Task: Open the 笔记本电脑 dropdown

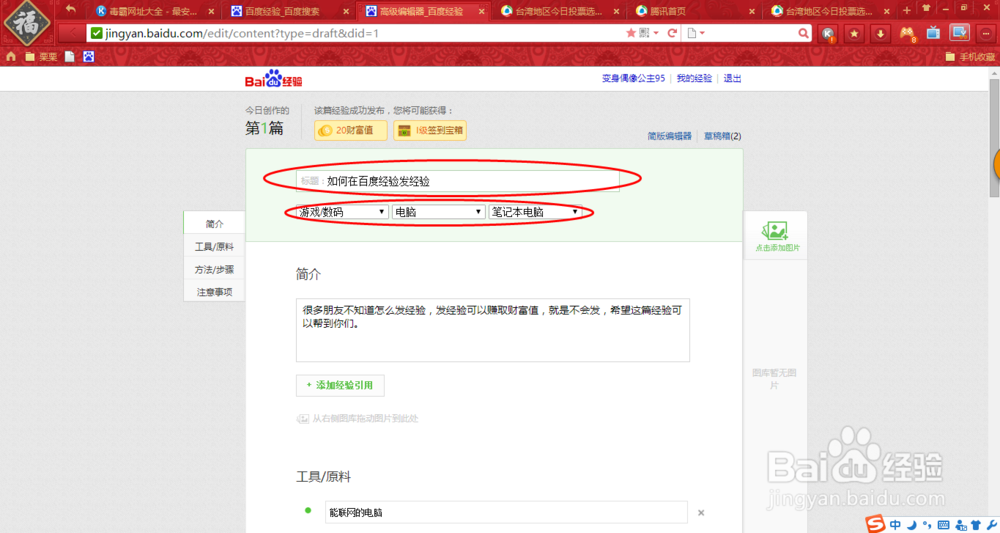Action: click(x=534, y=212)
